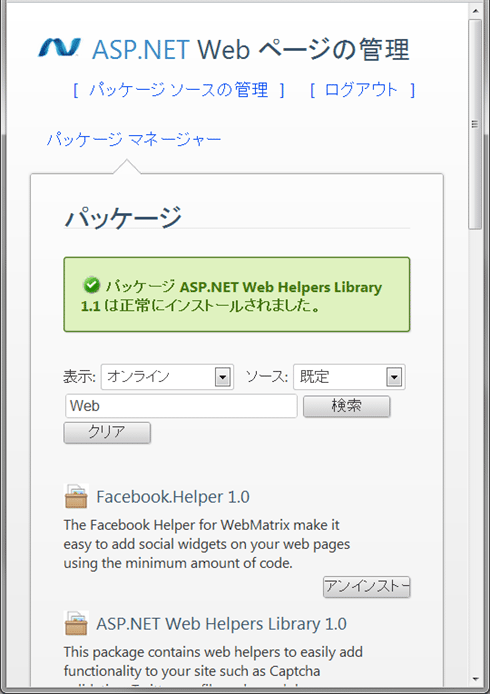
Task: Click the green checkmark success icon
Action: [x=92, y=285]
